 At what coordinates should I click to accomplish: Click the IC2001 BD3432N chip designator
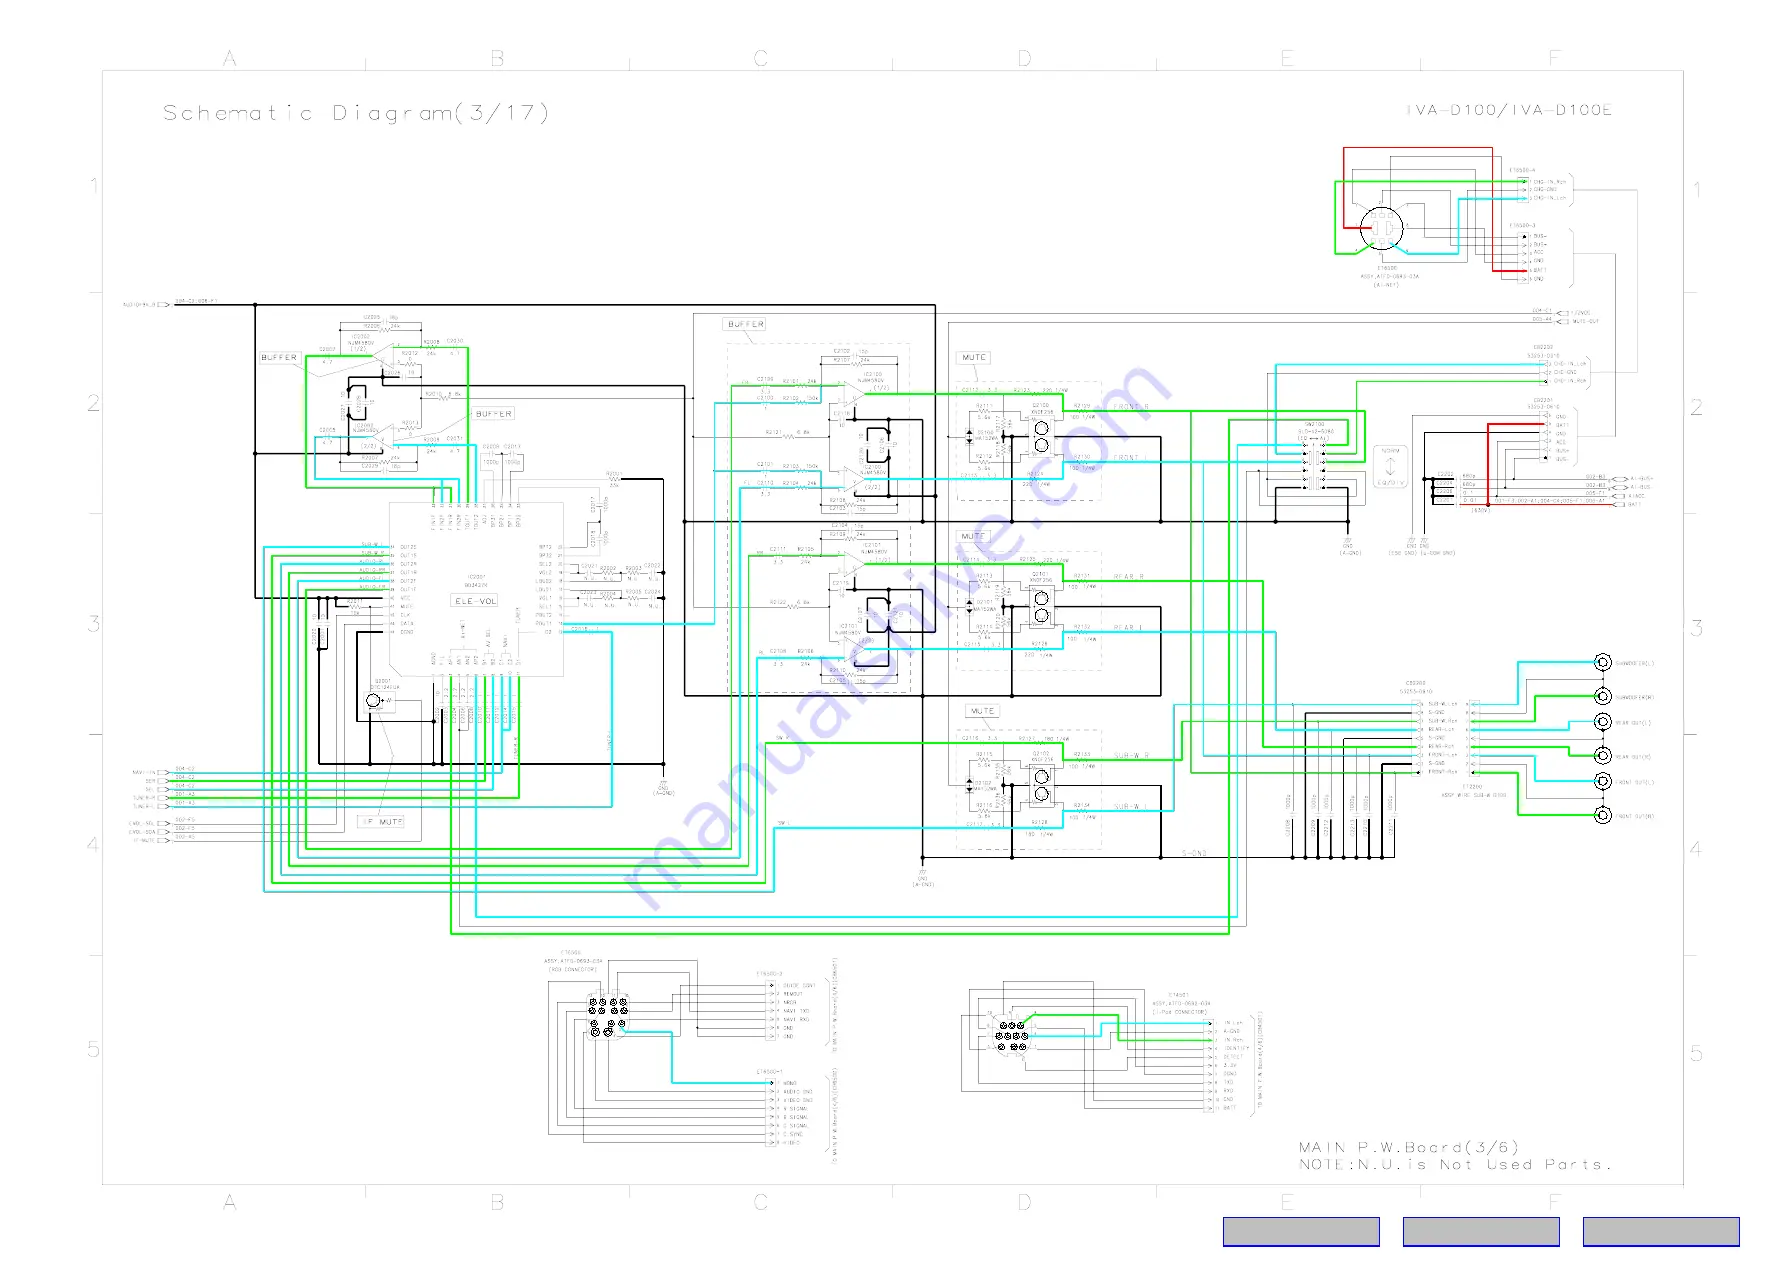coord(476,580)
